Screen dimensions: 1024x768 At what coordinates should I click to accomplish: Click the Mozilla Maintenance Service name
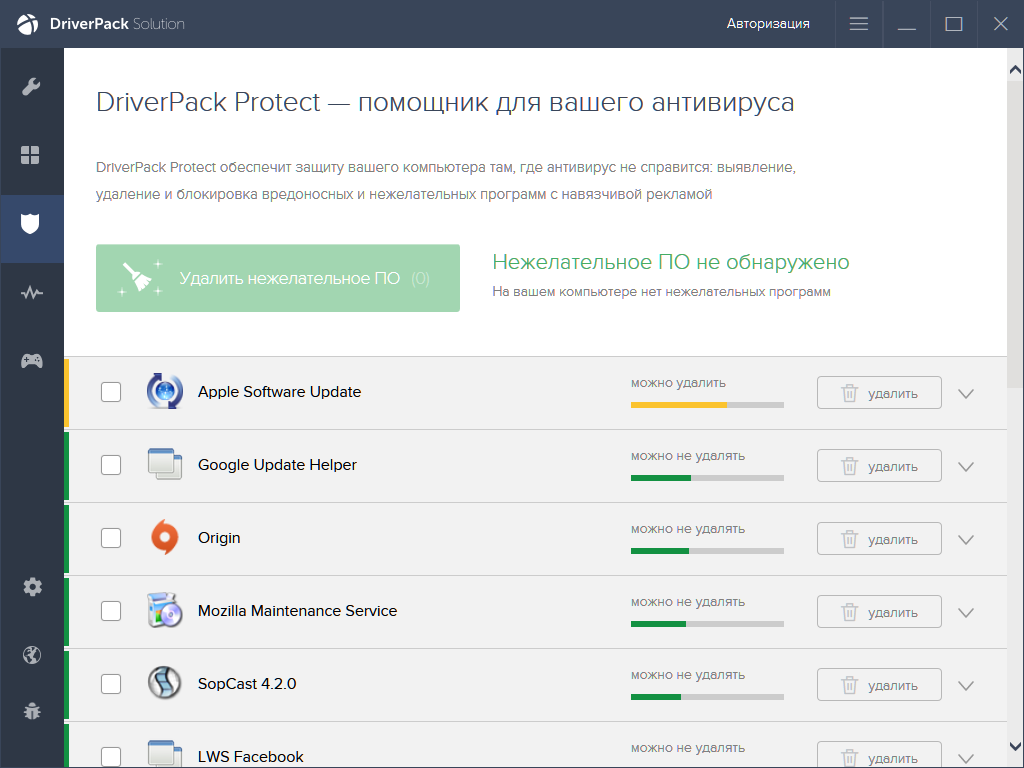pyautogui.click(x=297, y=611)
